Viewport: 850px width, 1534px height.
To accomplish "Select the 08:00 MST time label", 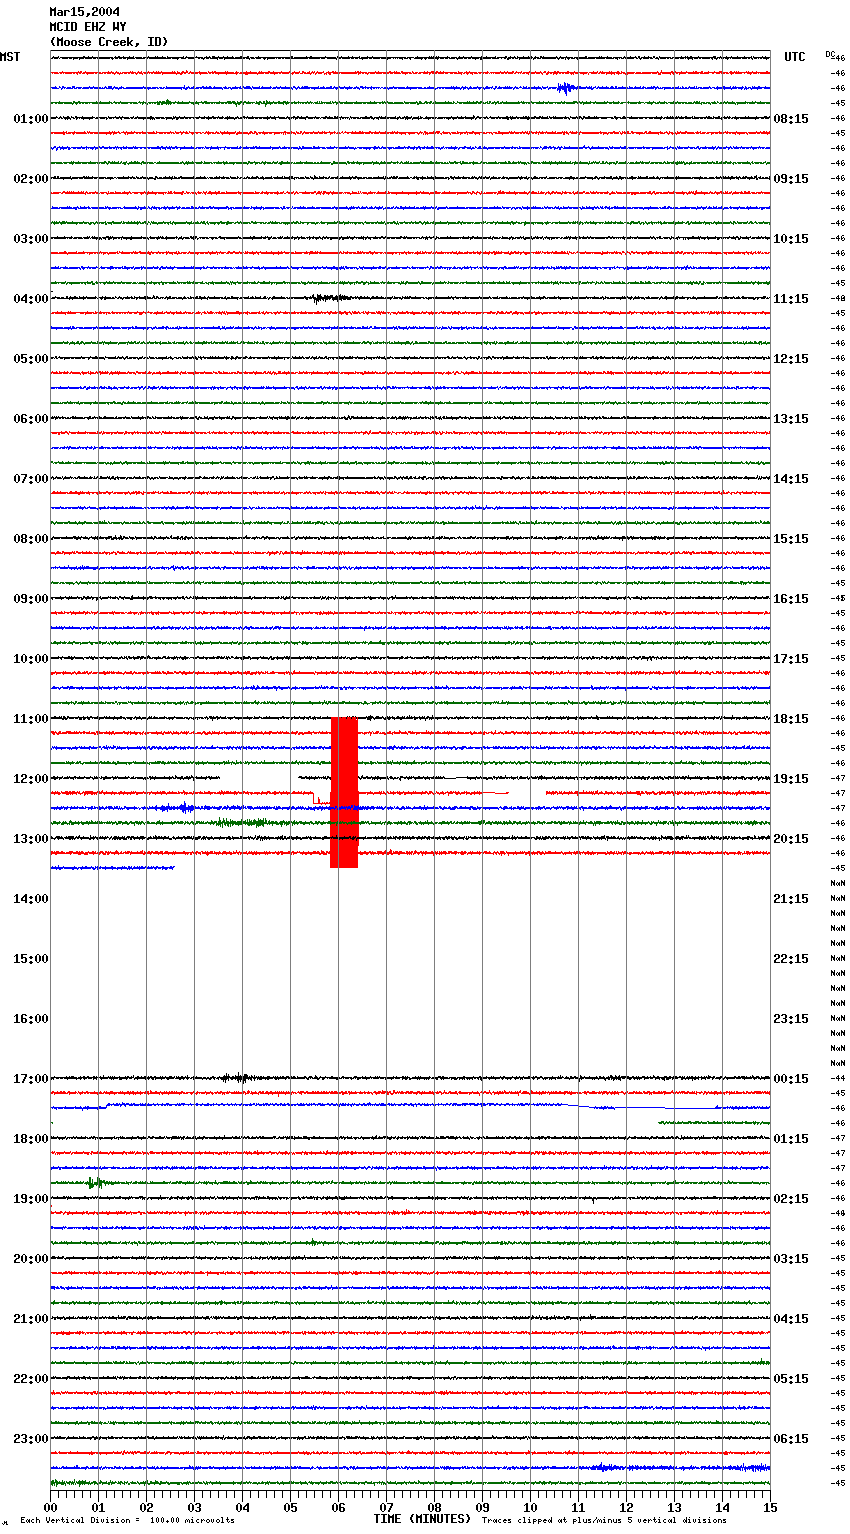I will [x=31, y=539].
